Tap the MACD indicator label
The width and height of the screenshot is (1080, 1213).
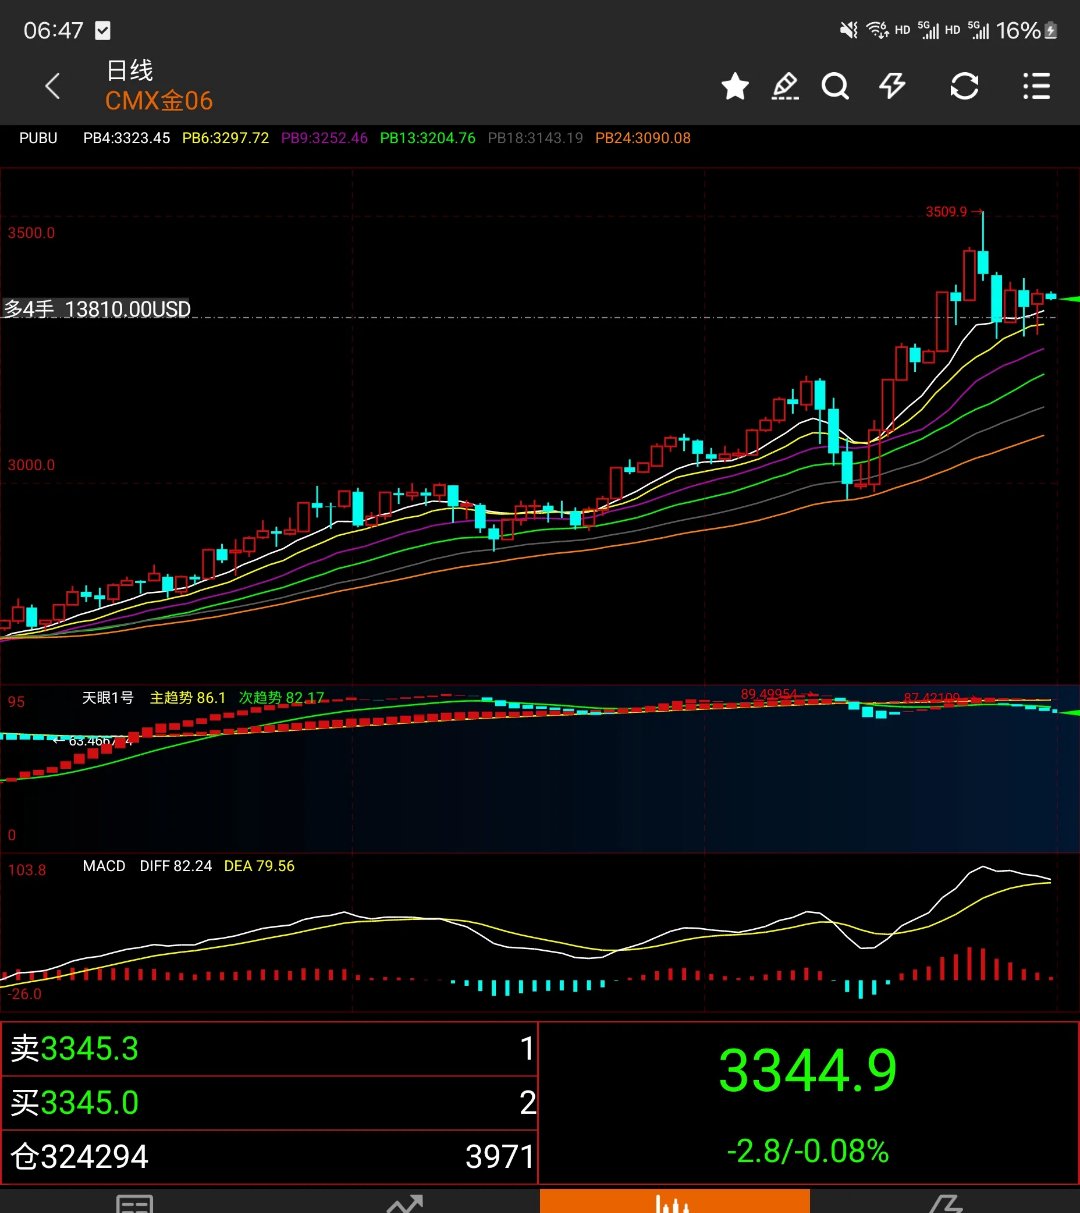pos(104,866)
